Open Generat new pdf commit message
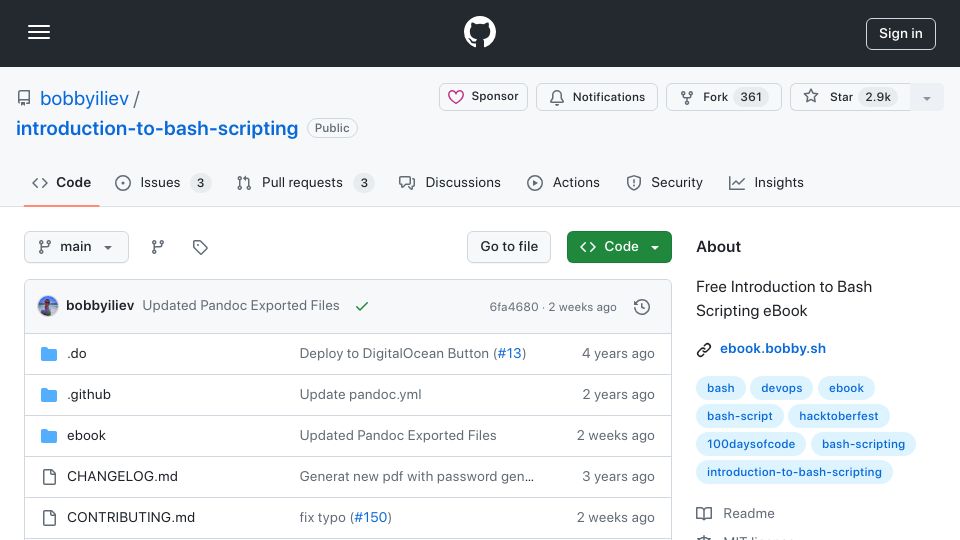Image resolution: width=960 pixels, height=540 pixels. [x=416, y=476]
